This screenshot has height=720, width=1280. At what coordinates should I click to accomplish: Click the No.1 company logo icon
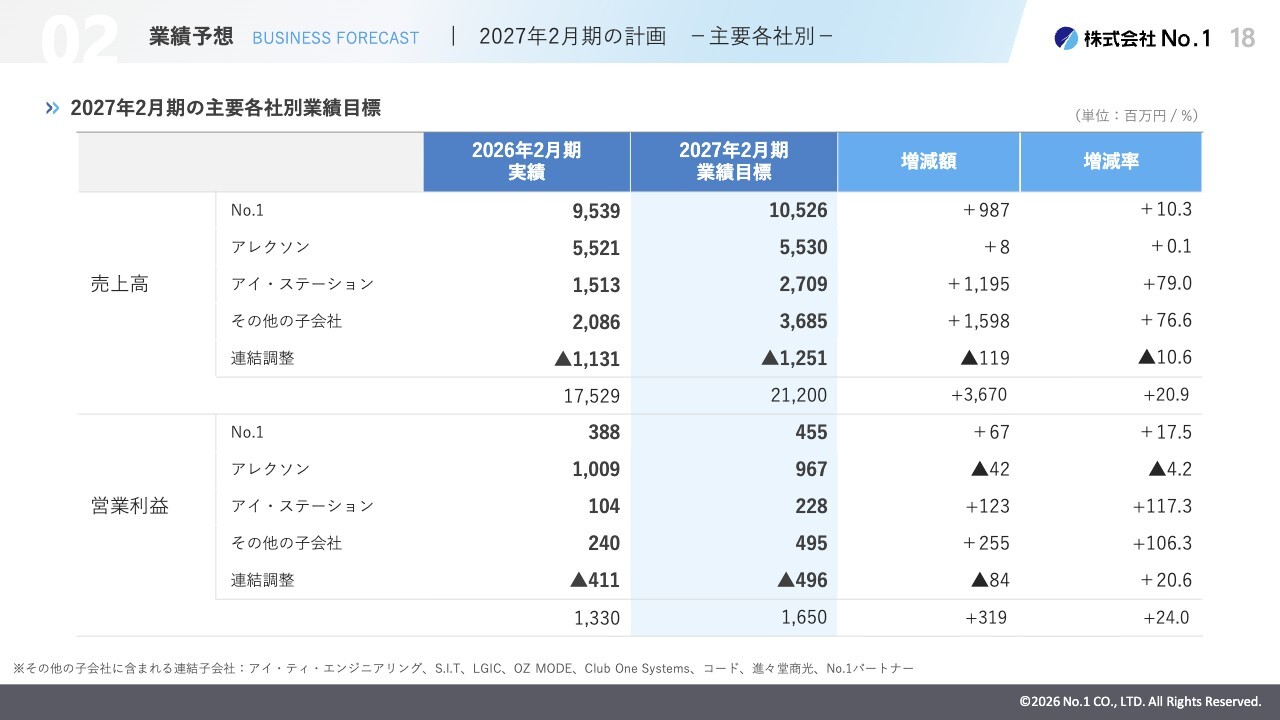coord(1066,38)
